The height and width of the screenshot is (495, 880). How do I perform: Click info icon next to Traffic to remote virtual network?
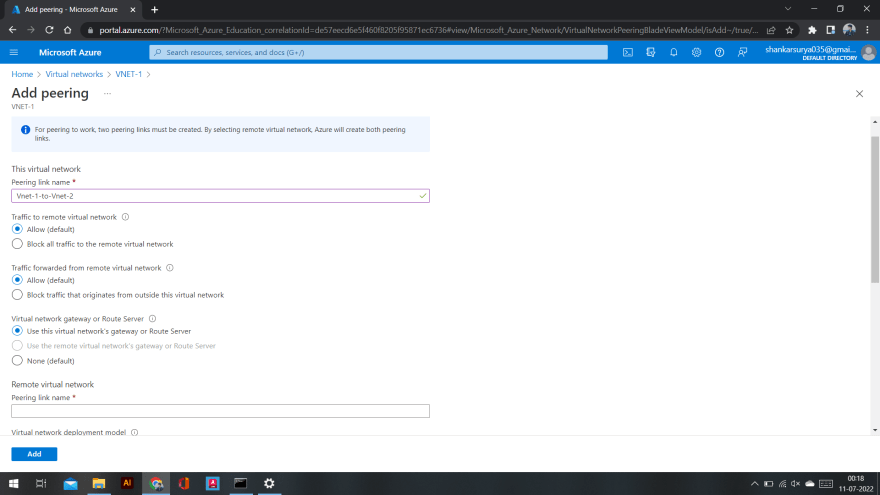[126, 217]
